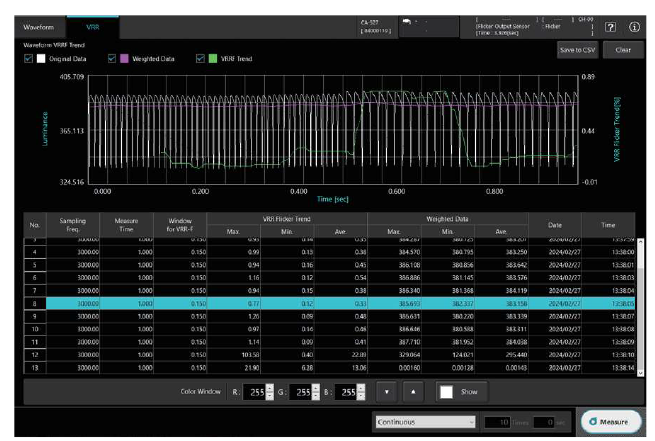Click the white Original Data color swatch
This screenshot has height=441, width=655.
click(x=41, y=58)
